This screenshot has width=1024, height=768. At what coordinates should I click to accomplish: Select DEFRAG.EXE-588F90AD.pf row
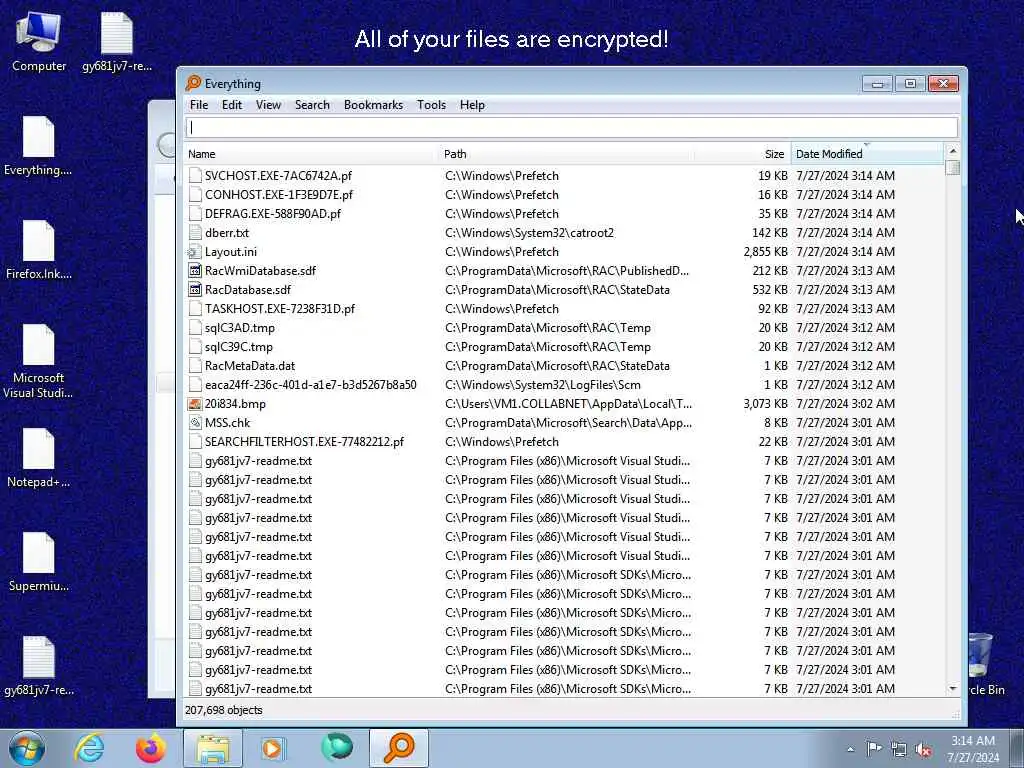coord(565,214)
